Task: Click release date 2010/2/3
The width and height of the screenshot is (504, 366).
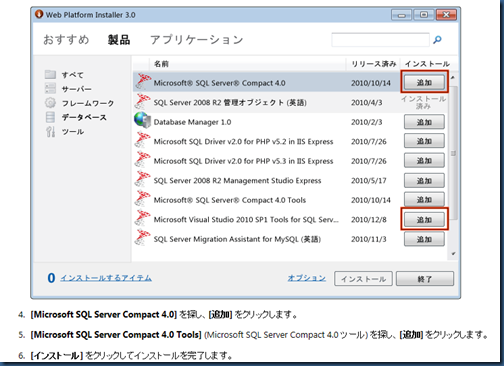Action: (367, 122)
